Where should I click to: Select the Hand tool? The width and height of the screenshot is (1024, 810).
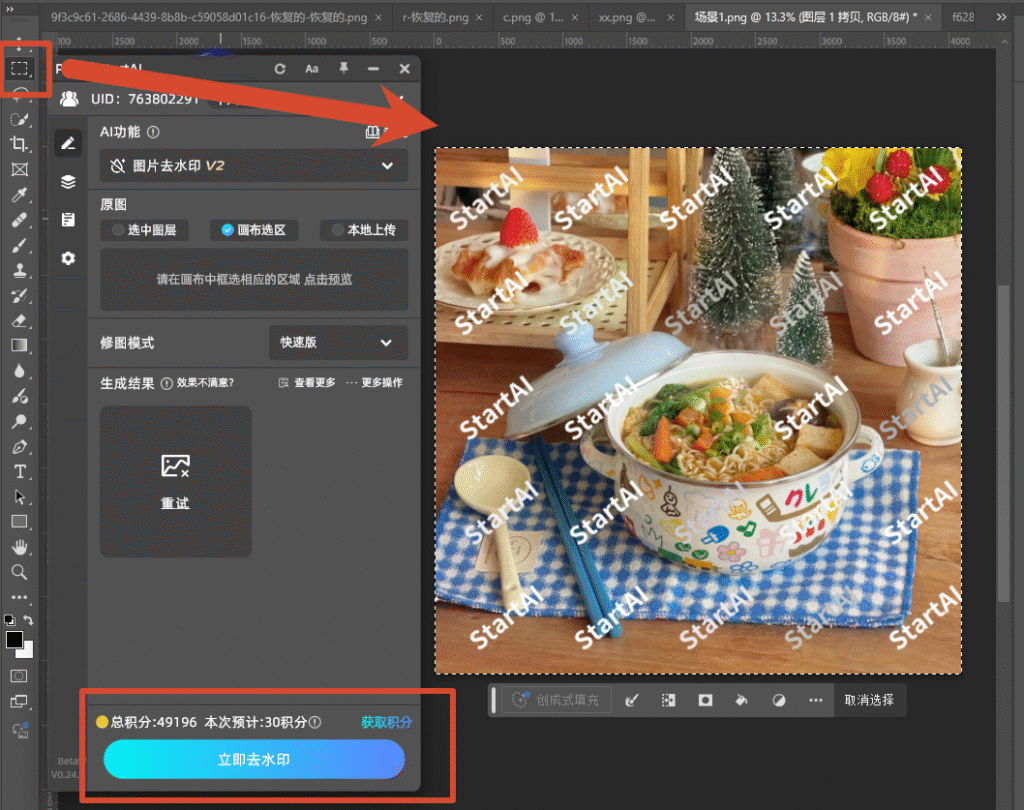(20, 547)
